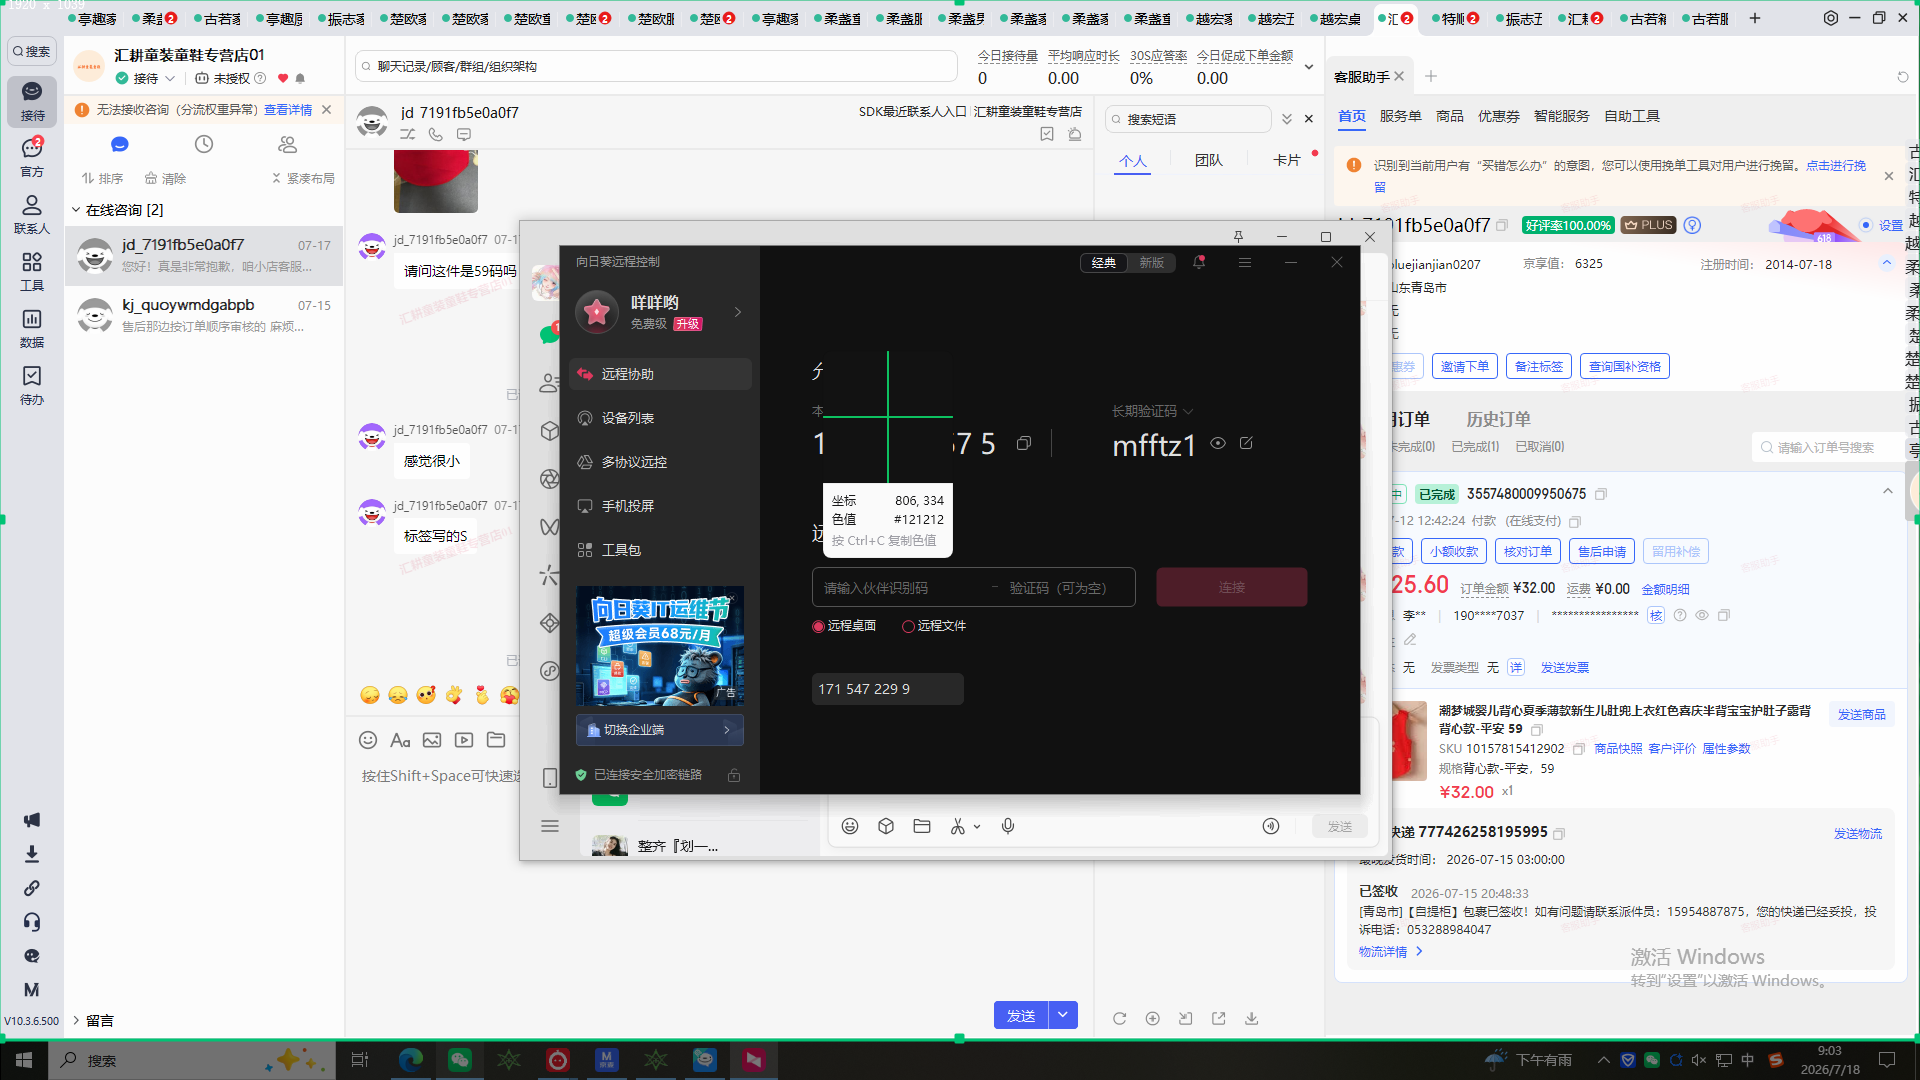Open Sunlogin notifications bell

tap(1199, 262)
